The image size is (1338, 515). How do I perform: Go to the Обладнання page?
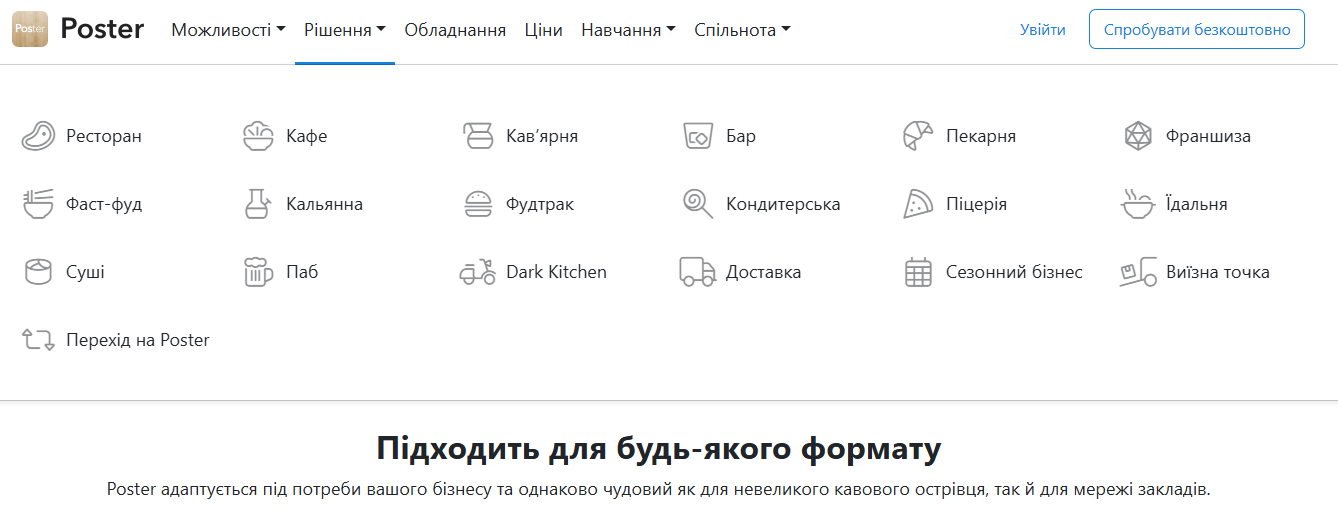pos(455,30)
